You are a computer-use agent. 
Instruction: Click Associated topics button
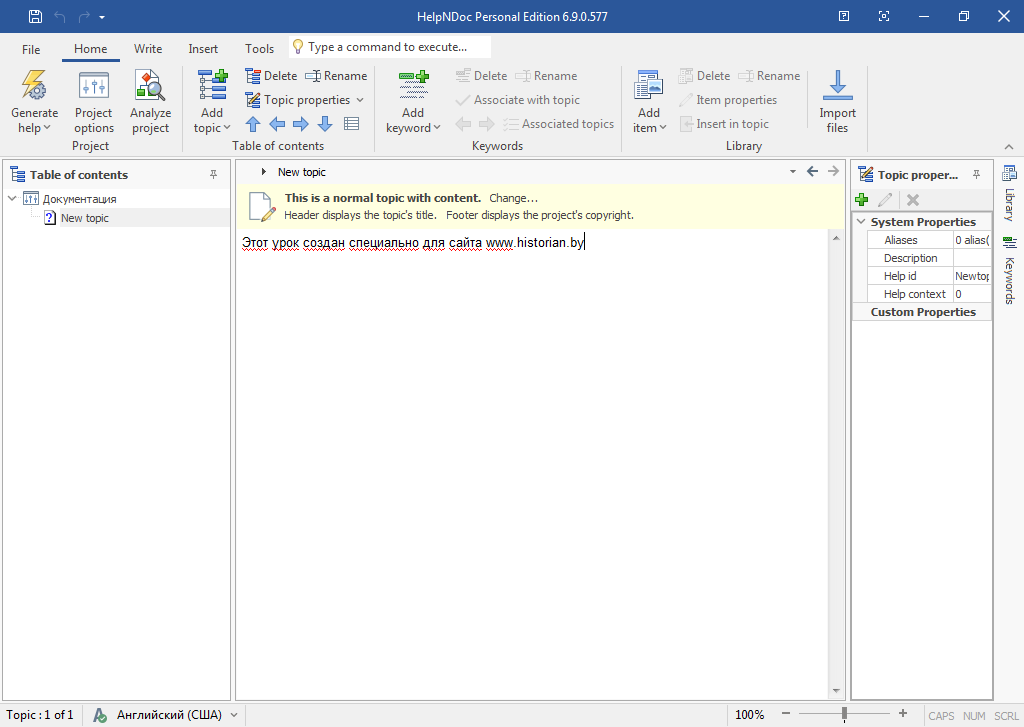[x=558, y=123]
